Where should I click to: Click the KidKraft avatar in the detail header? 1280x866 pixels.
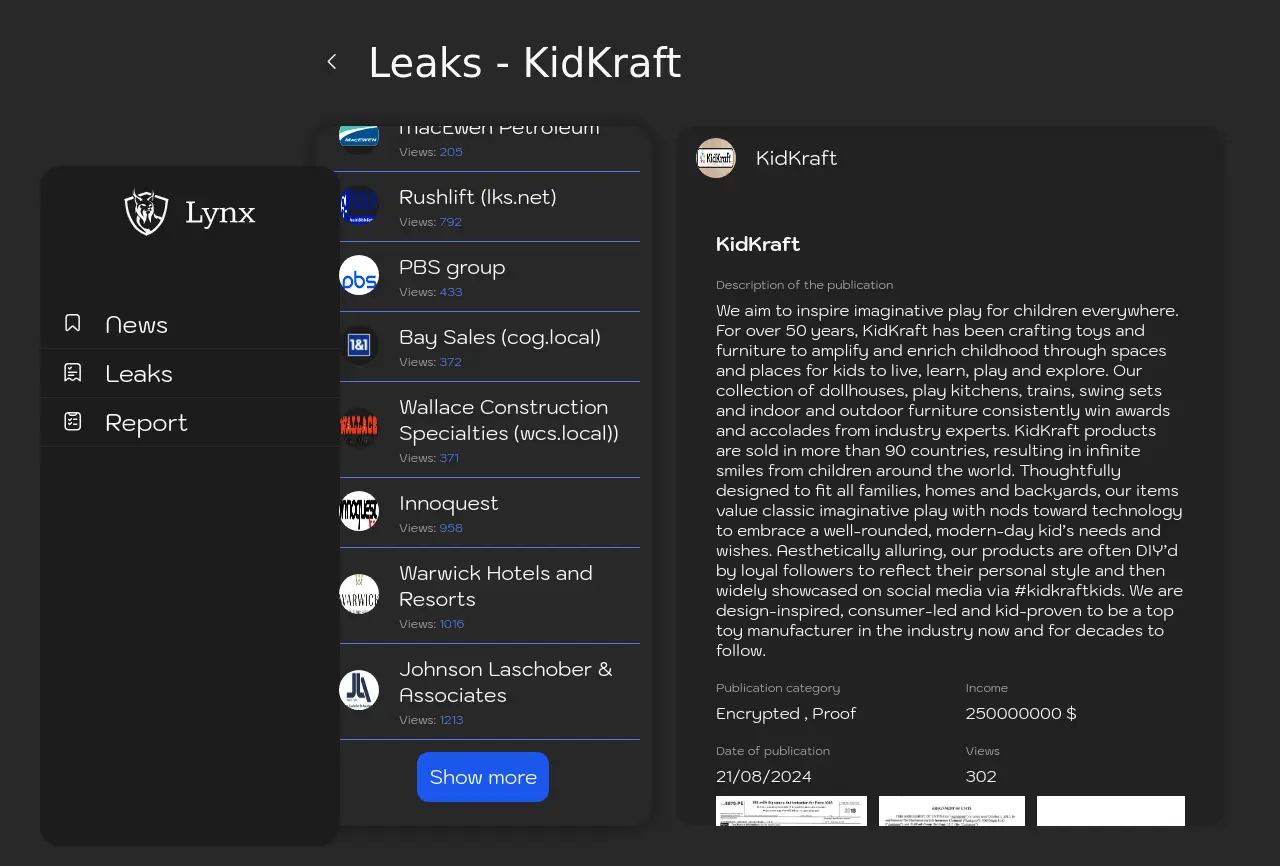click(x=716, y=158)
